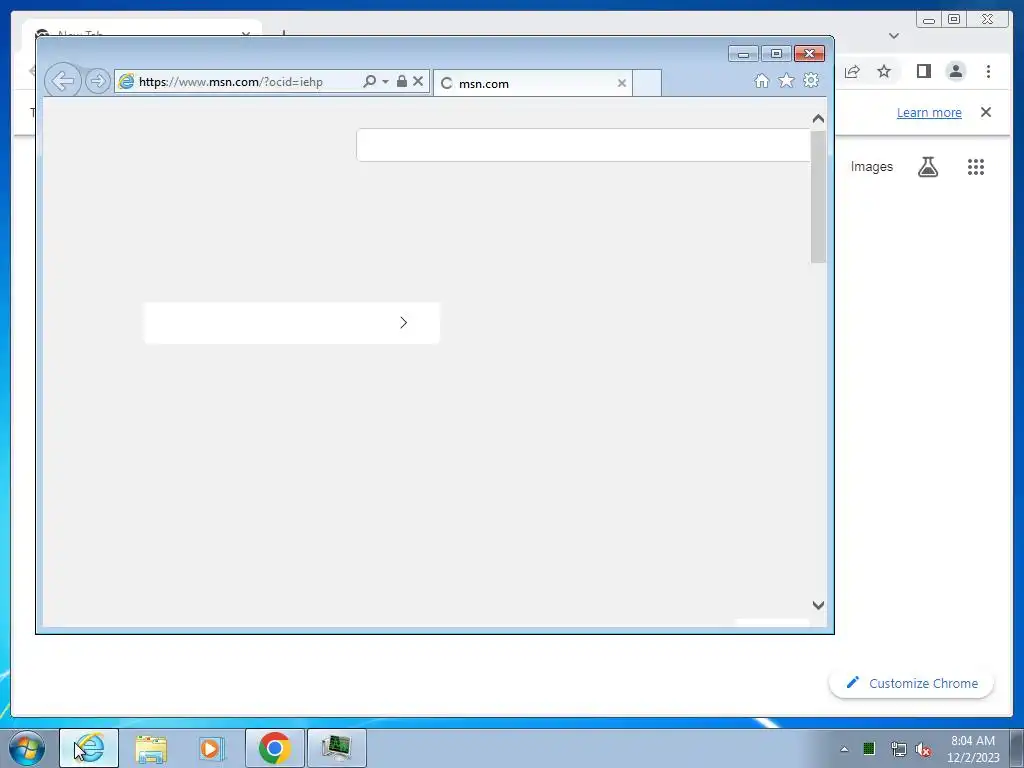Open Search Labs flask icon in Chrome
This screenshot has width=1024, height=768.
pos(928,167)
